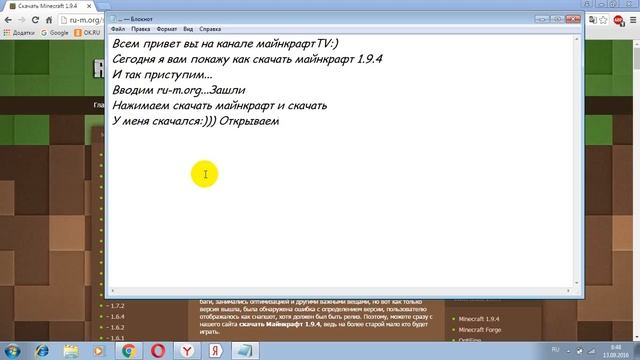Launch Opera browser from taskbar
Viewport: 640px width, 360px height.
pyautogui.click(x=158, y=351)
